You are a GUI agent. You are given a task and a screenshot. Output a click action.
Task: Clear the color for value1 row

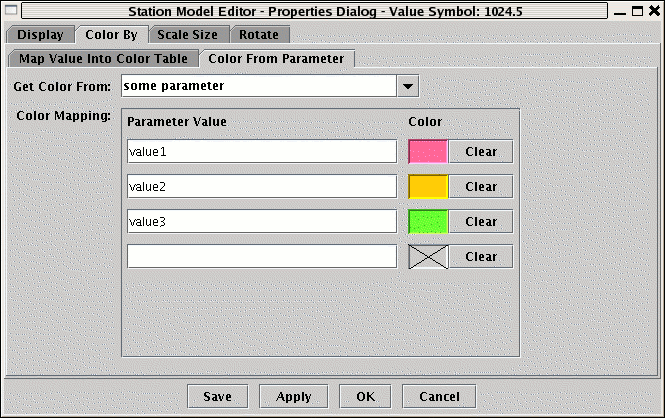click(x=480, y=152)
